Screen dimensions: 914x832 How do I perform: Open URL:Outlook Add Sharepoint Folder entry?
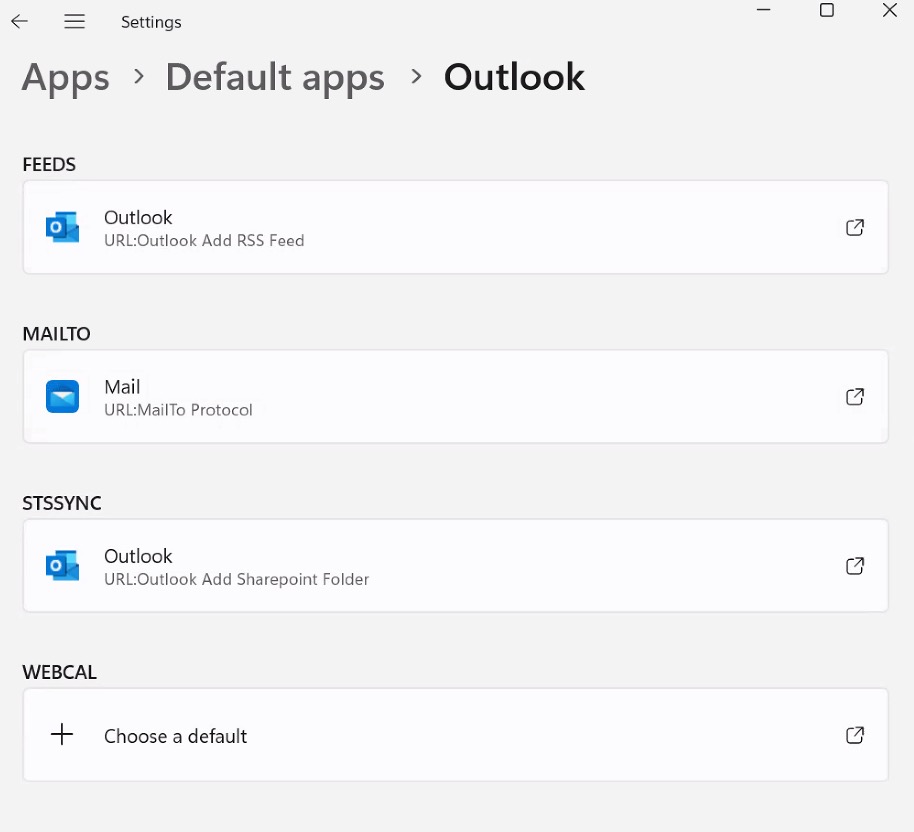[x=455, y=566]
